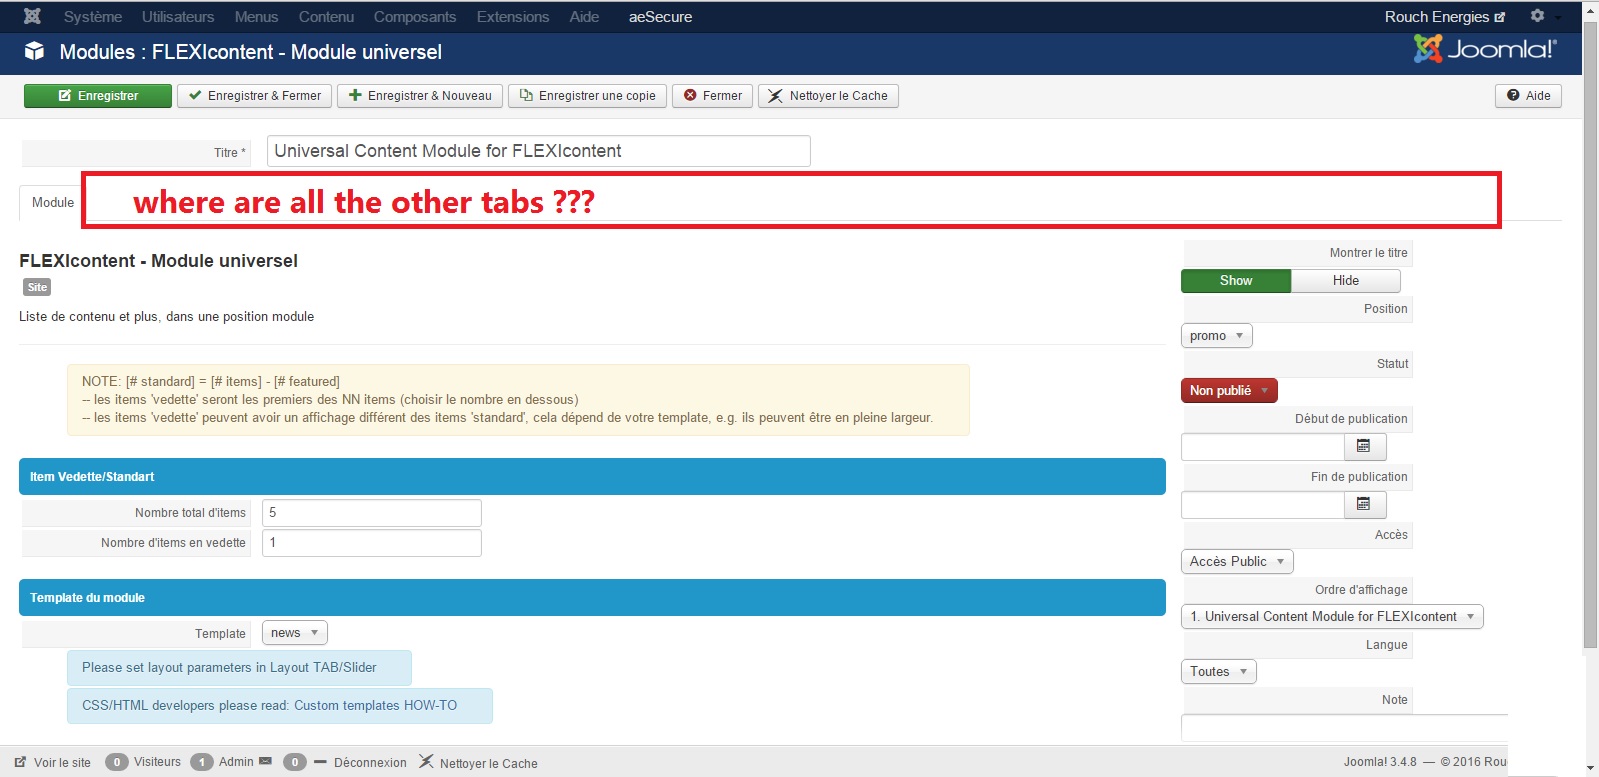Open the Statut 'Non publié' dropdown

coord(1229,391)
